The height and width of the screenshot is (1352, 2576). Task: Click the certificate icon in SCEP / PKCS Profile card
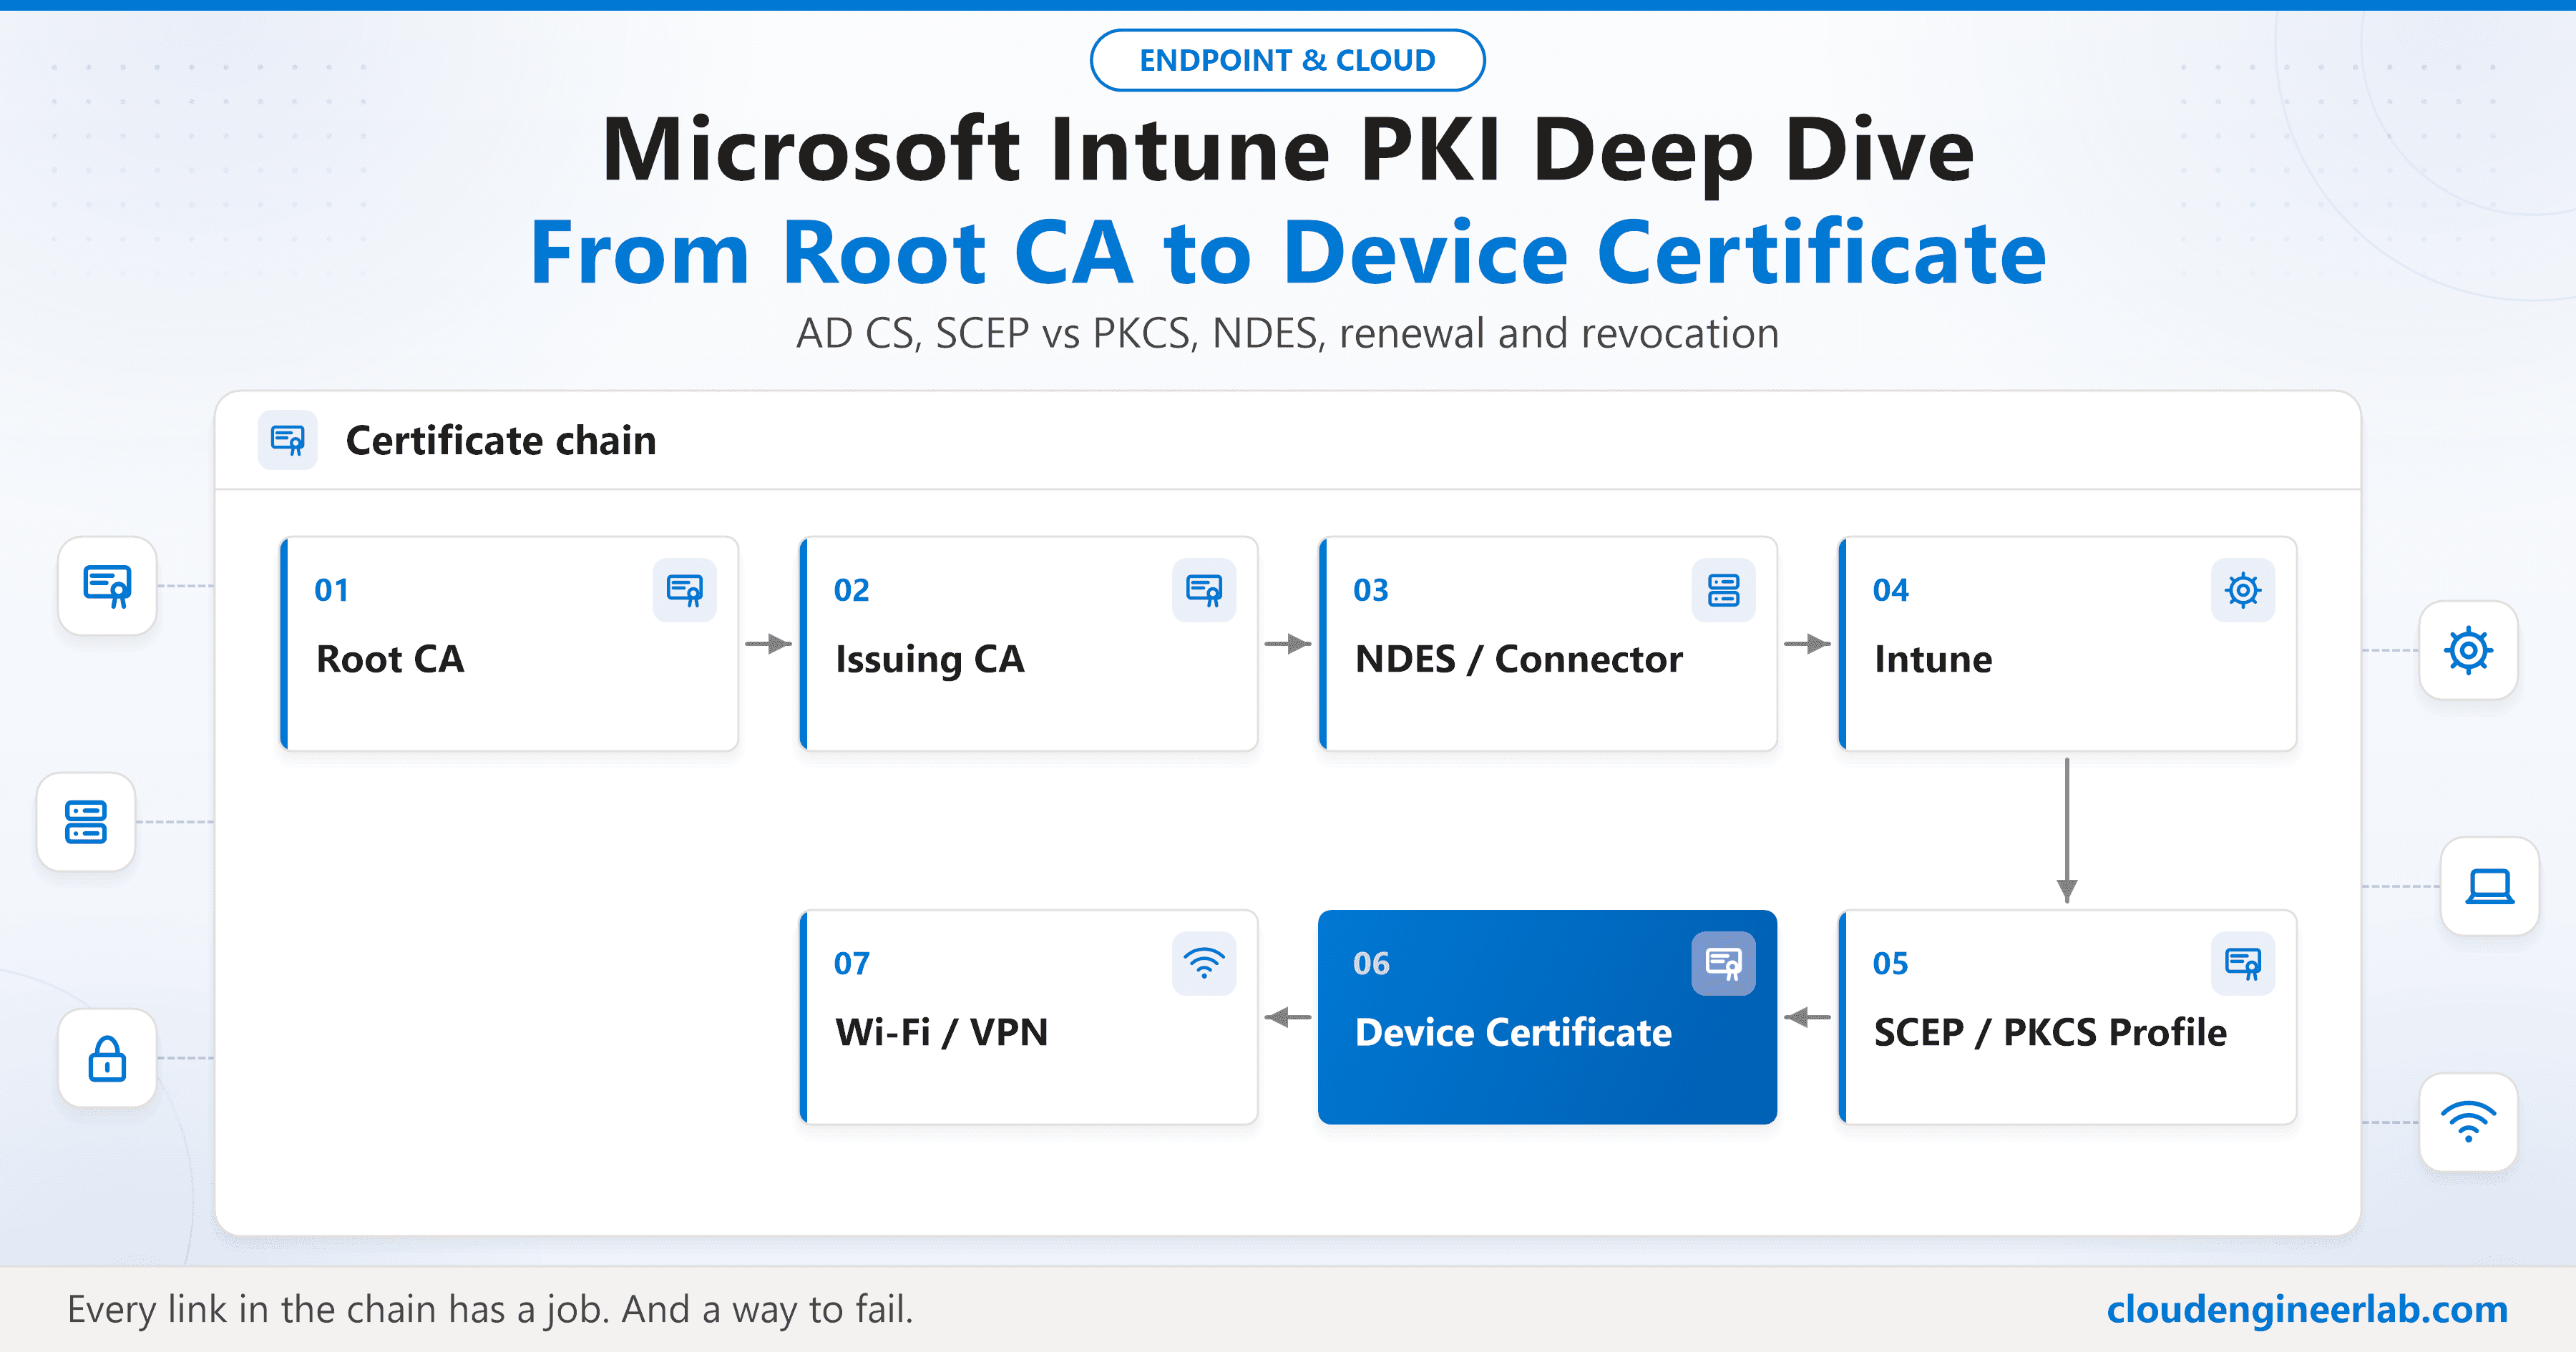2243,963
